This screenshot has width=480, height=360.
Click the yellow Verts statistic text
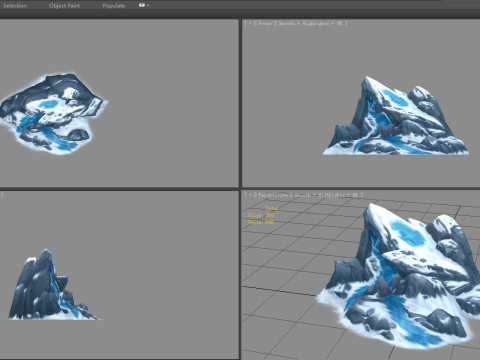[x=261, y=222]
